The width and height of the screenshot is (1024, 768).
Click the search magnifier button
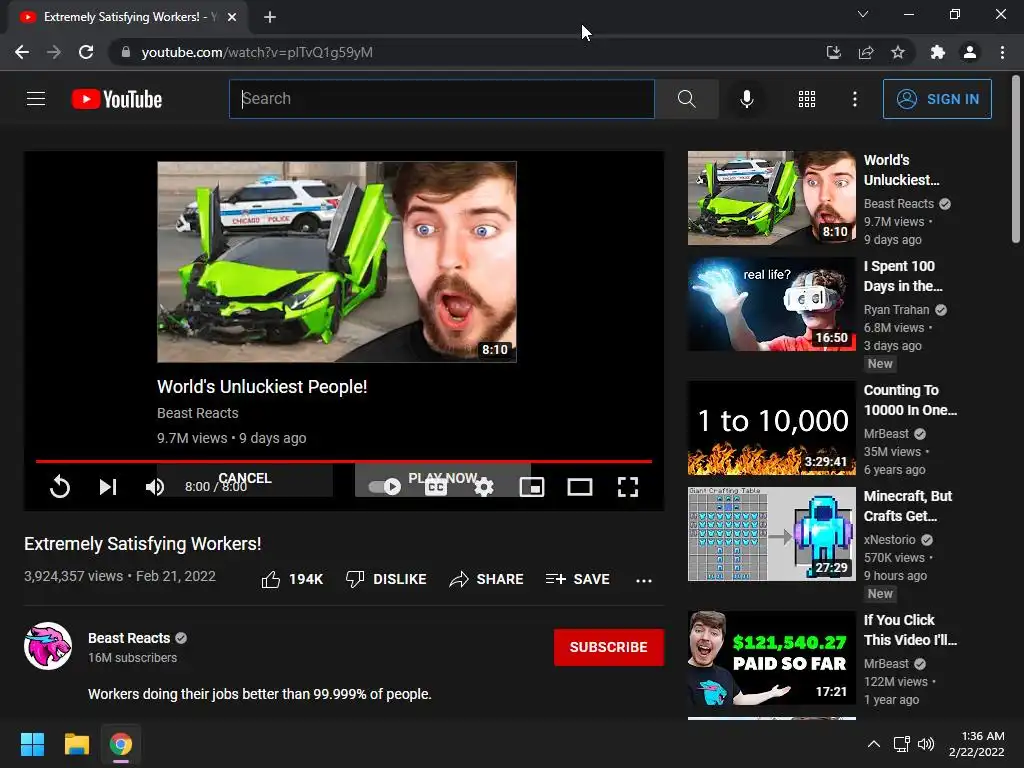[x=686, y=99]
